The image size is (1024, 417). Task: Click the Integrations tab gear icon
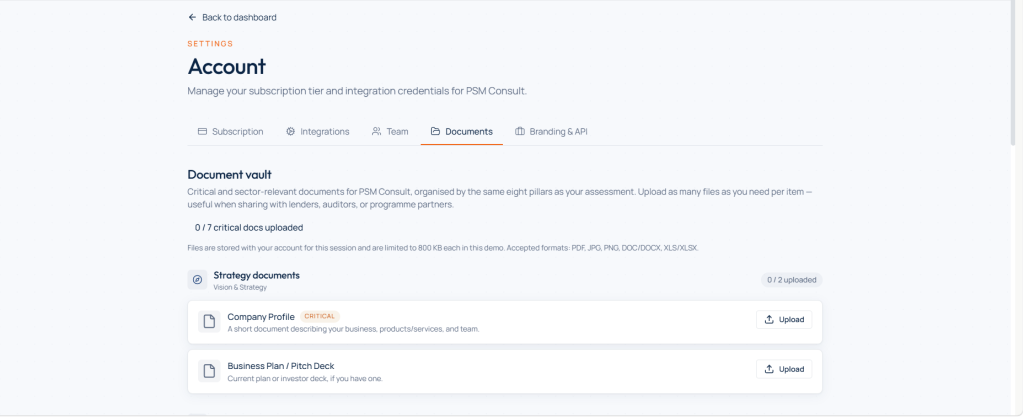pos(291,131)
